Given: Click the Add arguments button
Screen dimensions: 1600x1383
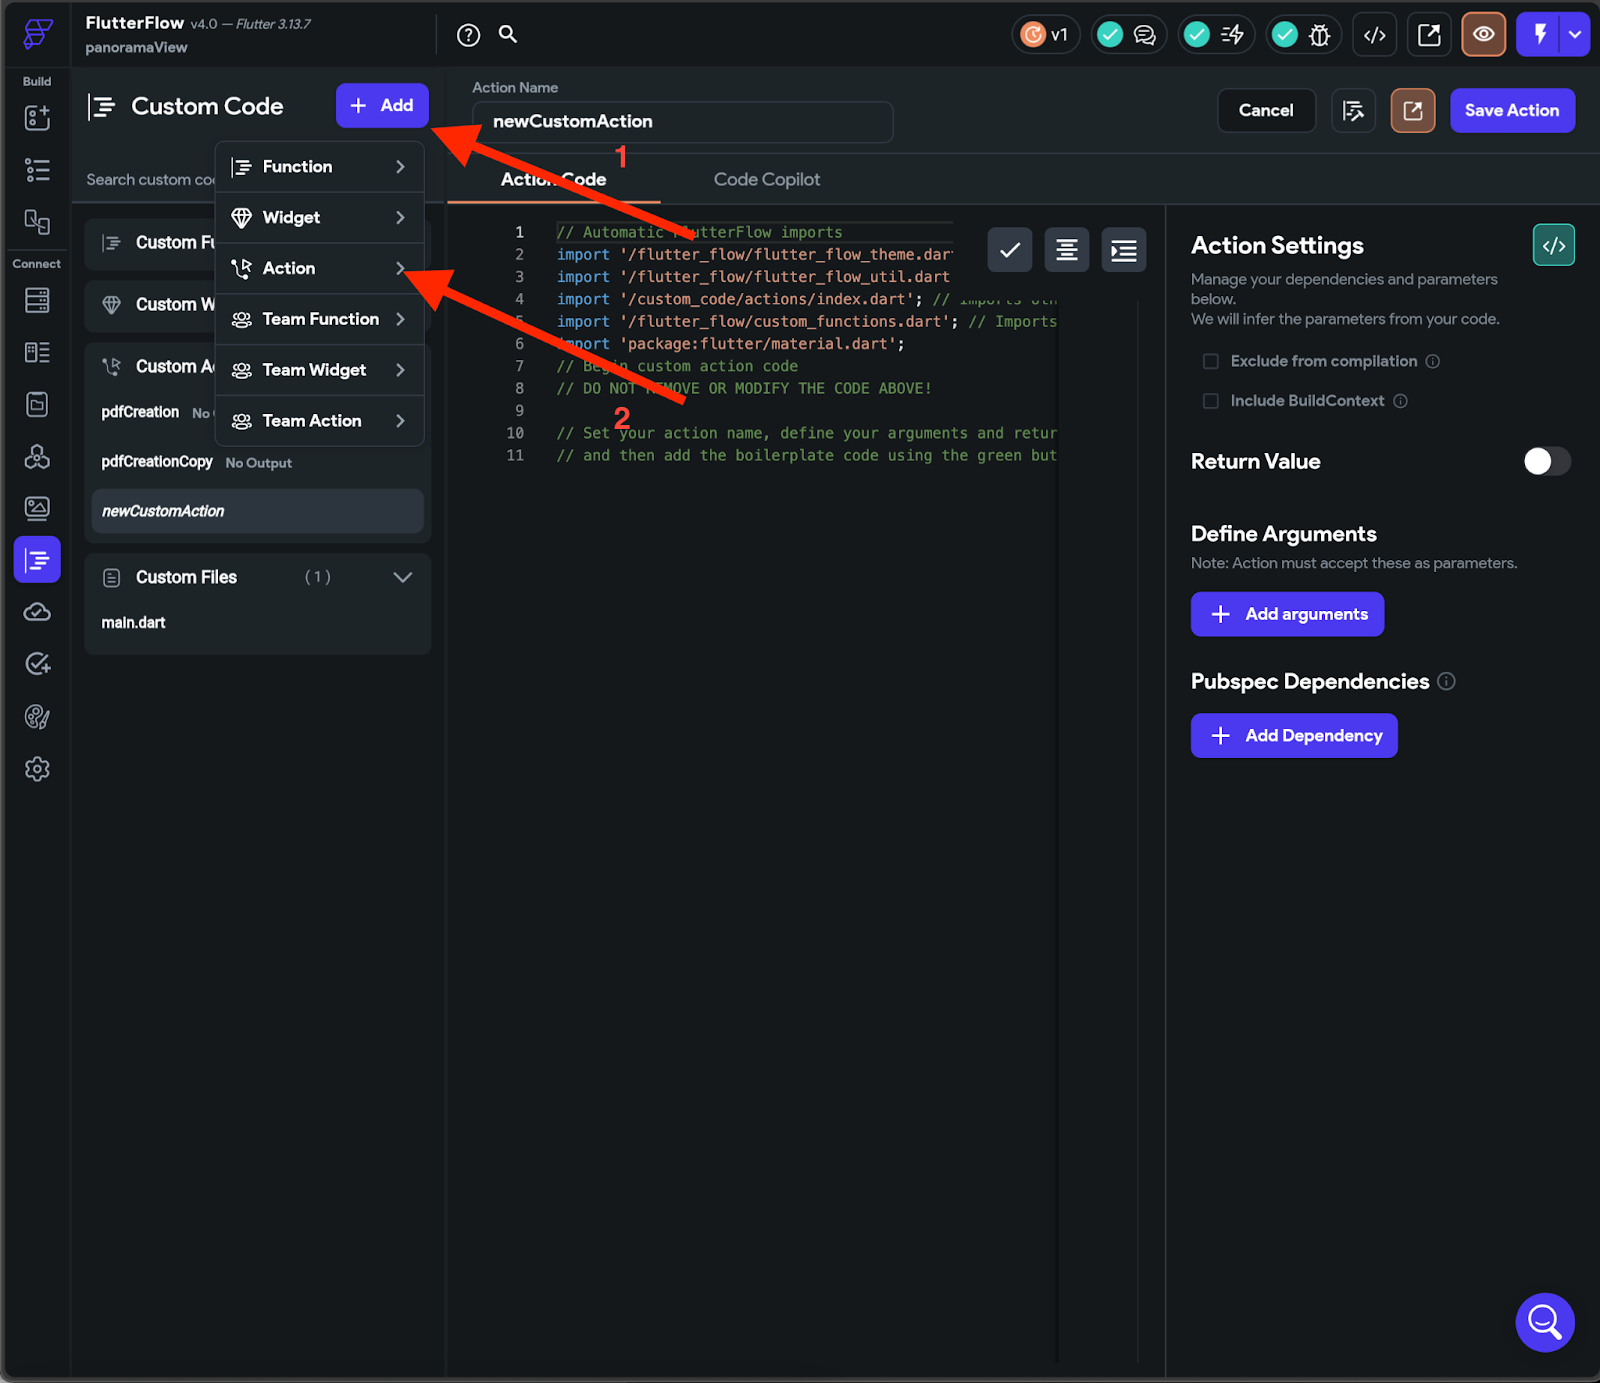Looking at the screenshot, I should coord(1287,614).
